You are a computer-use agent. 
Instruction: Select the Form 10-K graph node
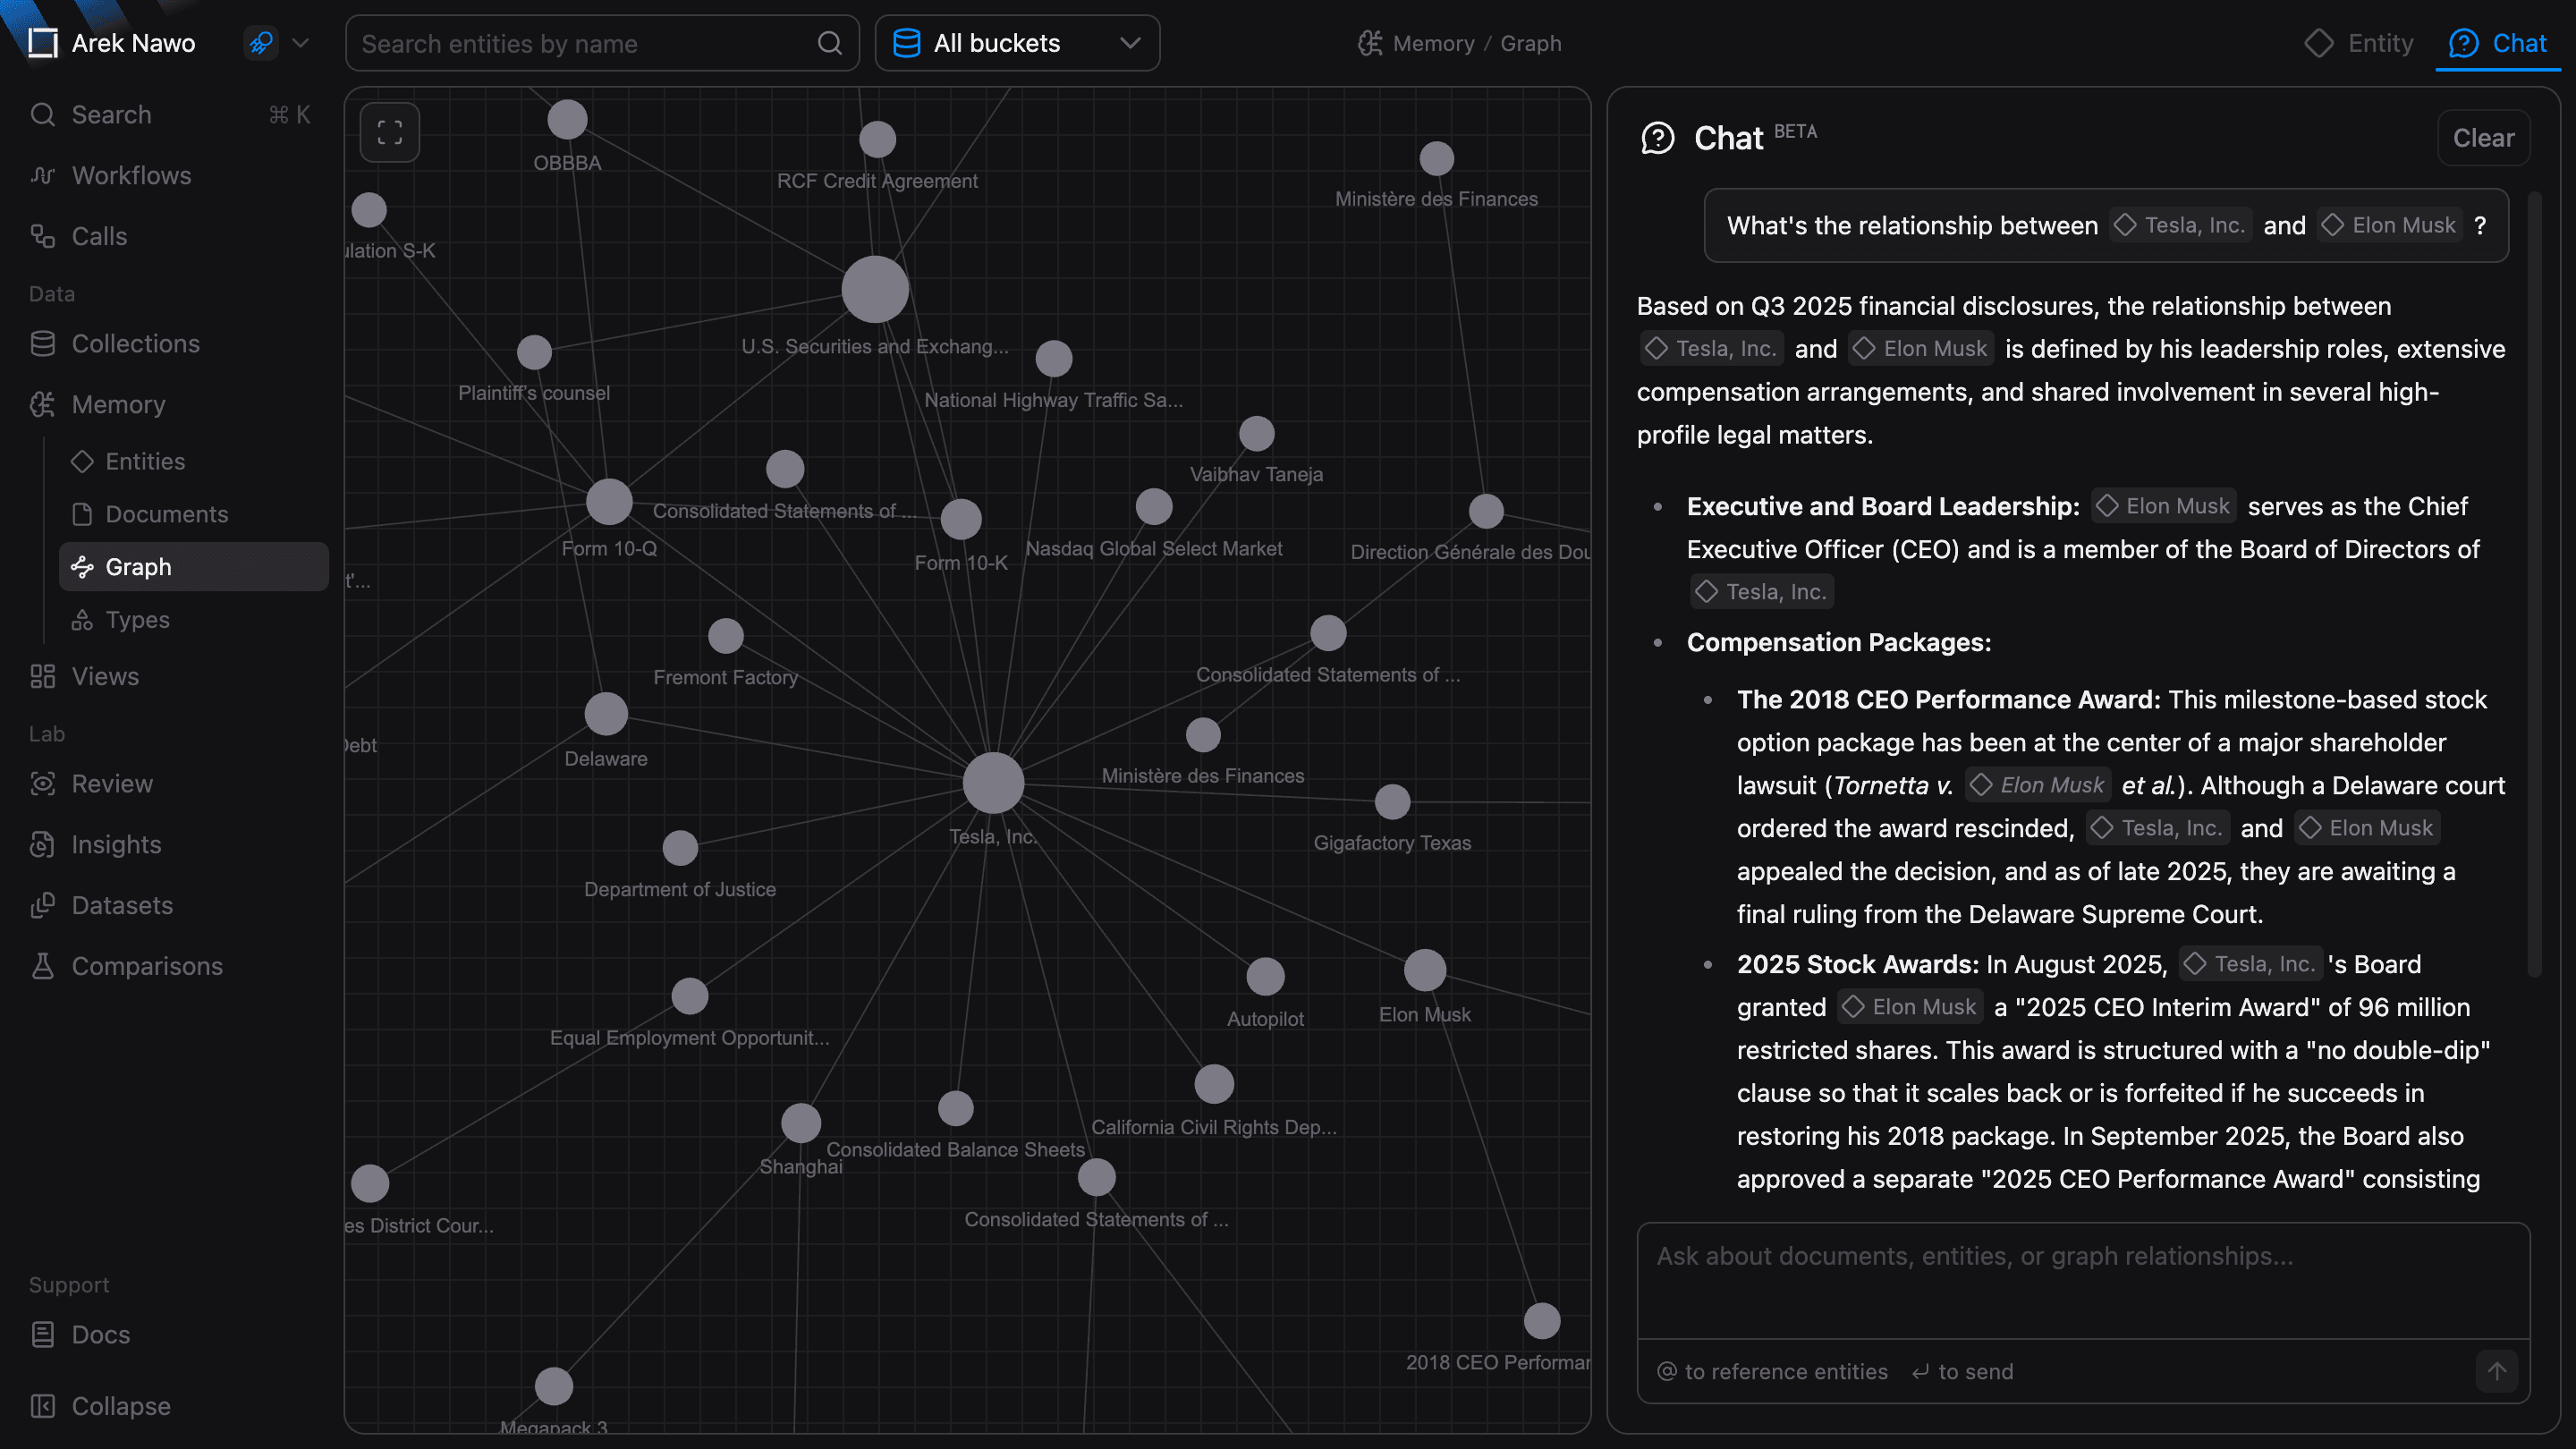pyautogui.click(x=961, y=519)
